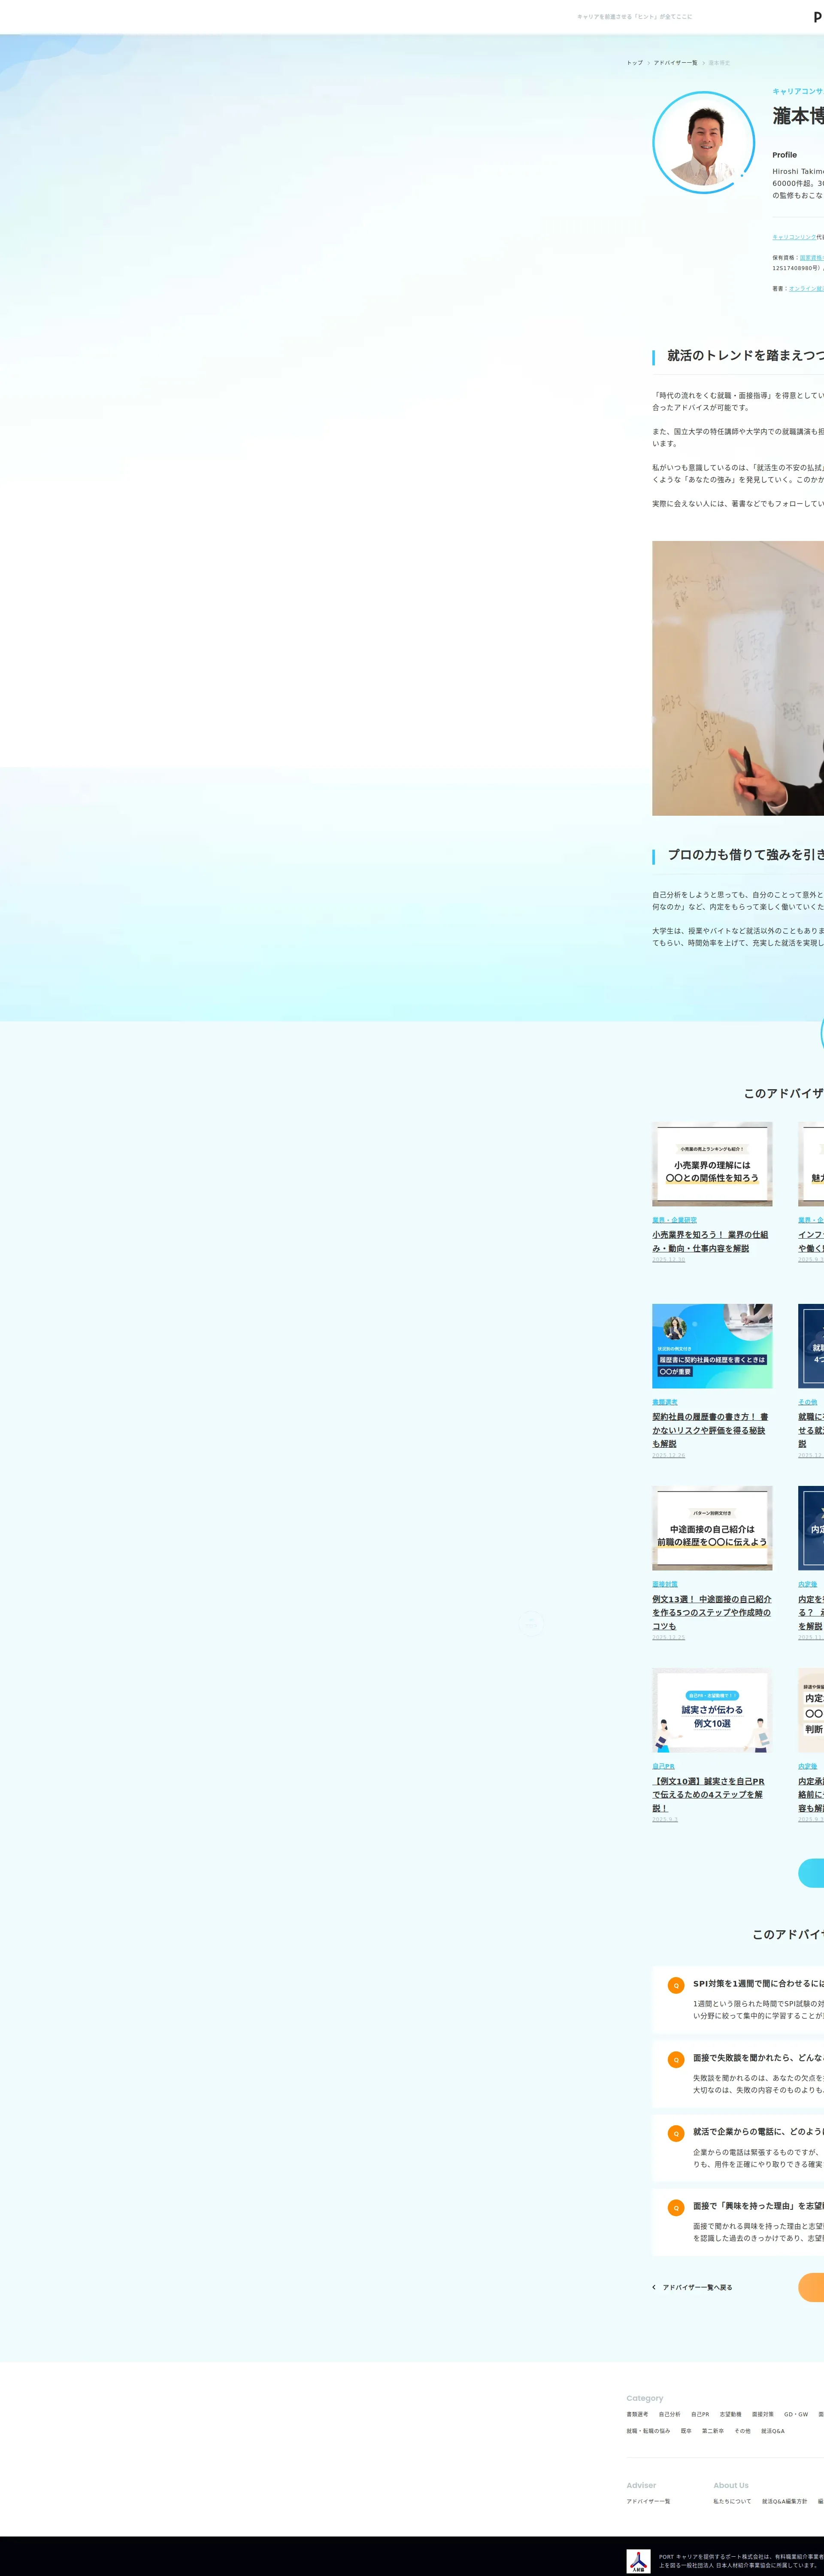Open the whiteboard photo in the article
Viewport: 824px width, 2576px height.
pyautogui.click(x=738, y=678)
